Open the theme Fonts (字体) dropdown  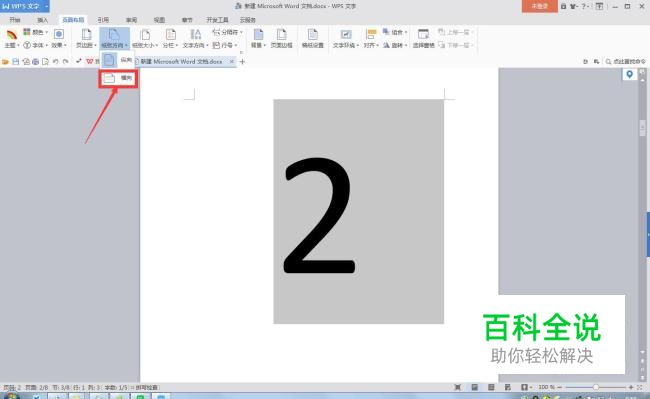36,45
